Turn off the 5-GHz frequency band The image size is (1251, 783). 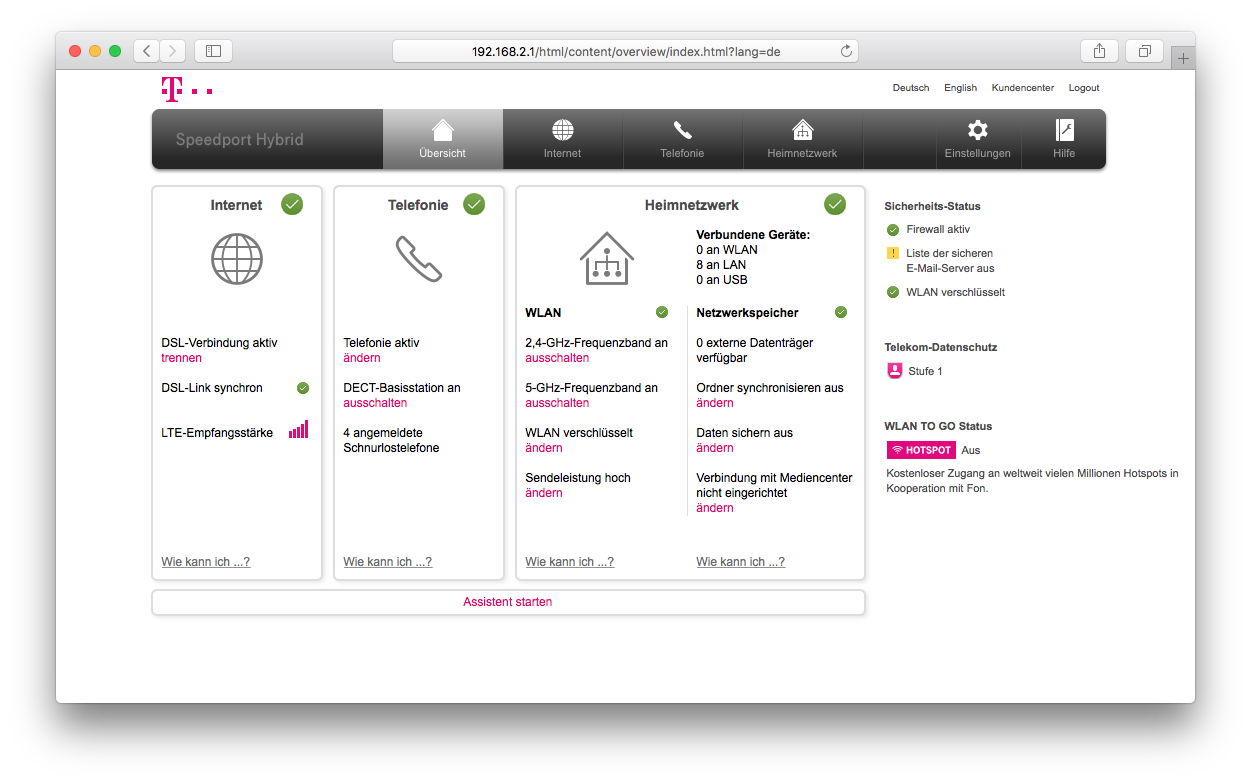[557, 403]
